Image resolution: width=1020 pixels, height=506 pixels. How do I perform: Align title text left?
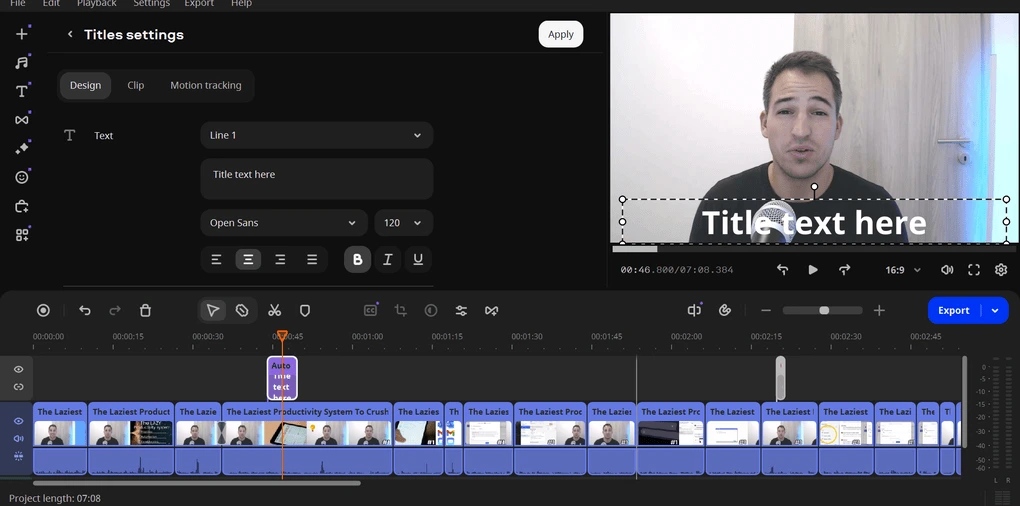(217, 260)
